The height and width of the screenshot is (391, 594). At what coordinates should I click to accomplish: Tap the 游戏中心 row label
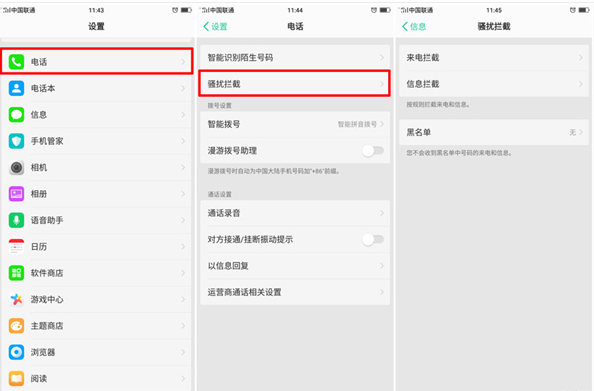(x=47, y=299)
